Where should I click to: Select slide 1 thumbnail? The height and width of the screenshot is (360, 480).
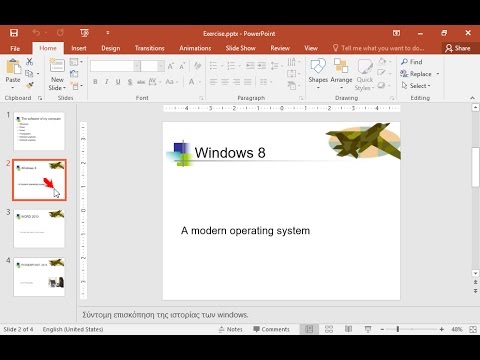click(39, 131)
